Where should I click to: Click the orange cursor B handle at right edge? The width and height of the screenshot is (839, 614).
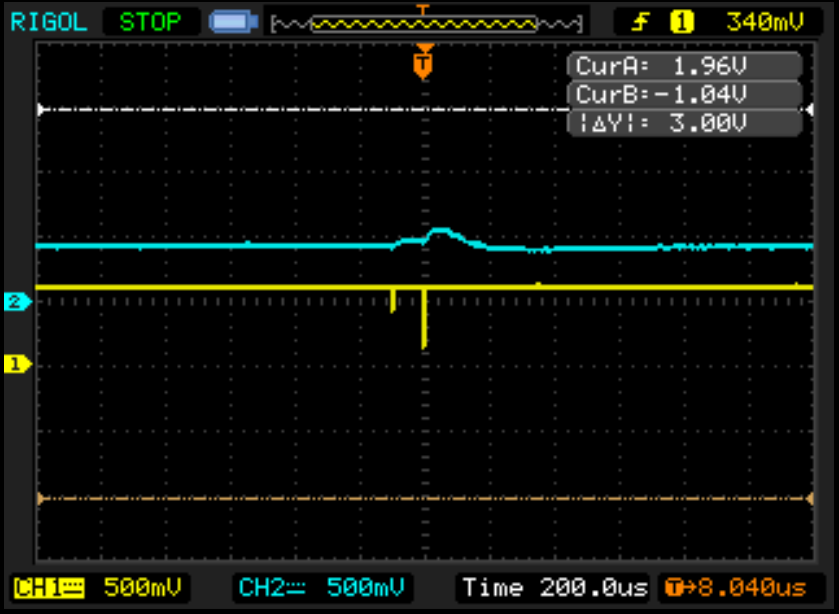(x=810, y=499)
